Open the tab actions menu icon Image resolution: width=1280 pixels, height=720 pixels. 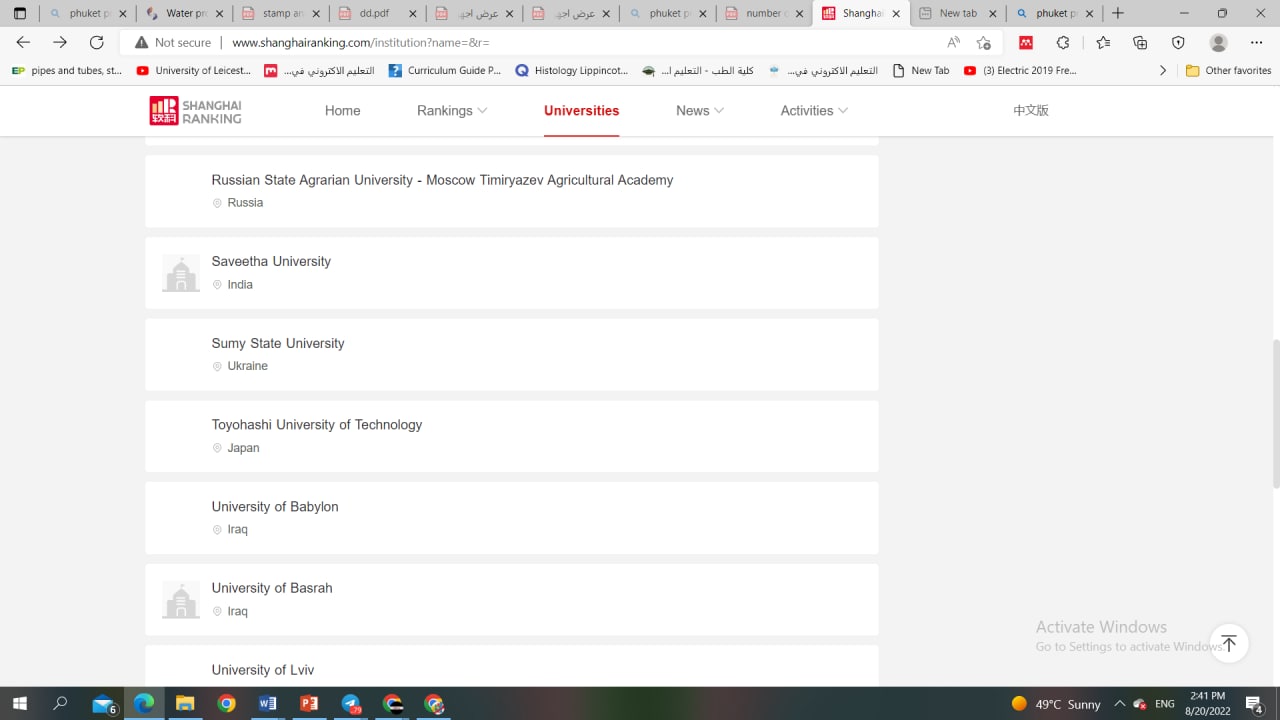click(19, 13)
